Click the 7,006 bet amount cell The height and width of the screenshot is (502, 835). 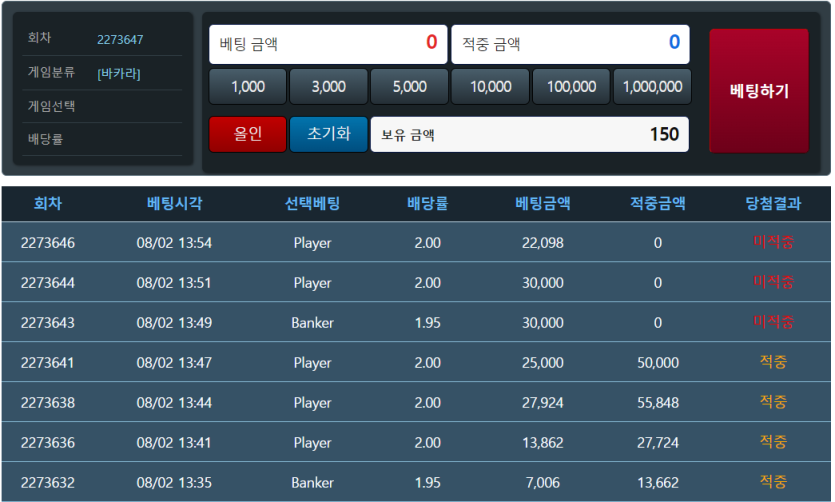pyautogui.click(x=543, y=482)
